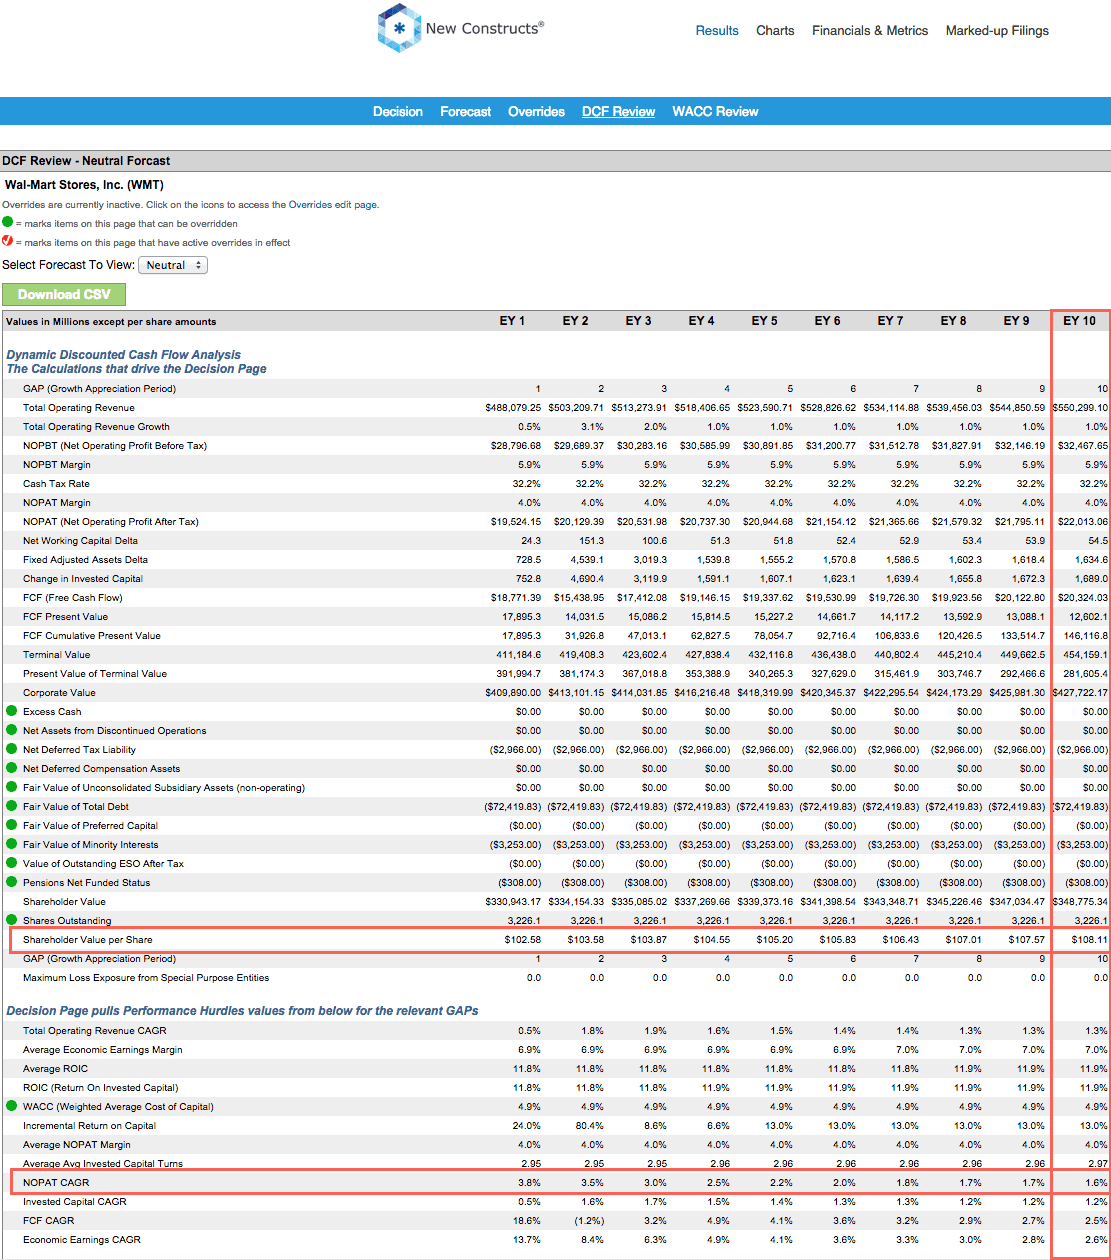Screen dimensions: 1111x1260
Task: Click the EY 1 column header
Action: pos(512,321)
